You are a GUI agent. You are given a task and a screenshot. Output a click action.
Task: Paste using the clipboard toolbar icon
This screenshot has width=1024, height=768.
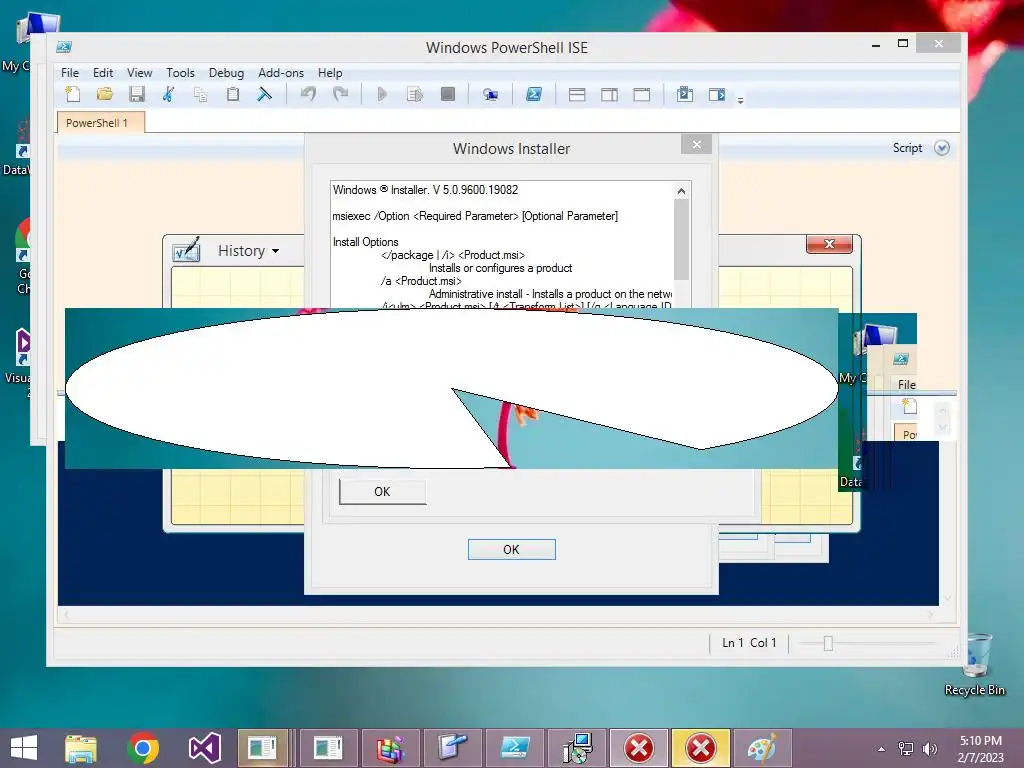pos(232,95)
